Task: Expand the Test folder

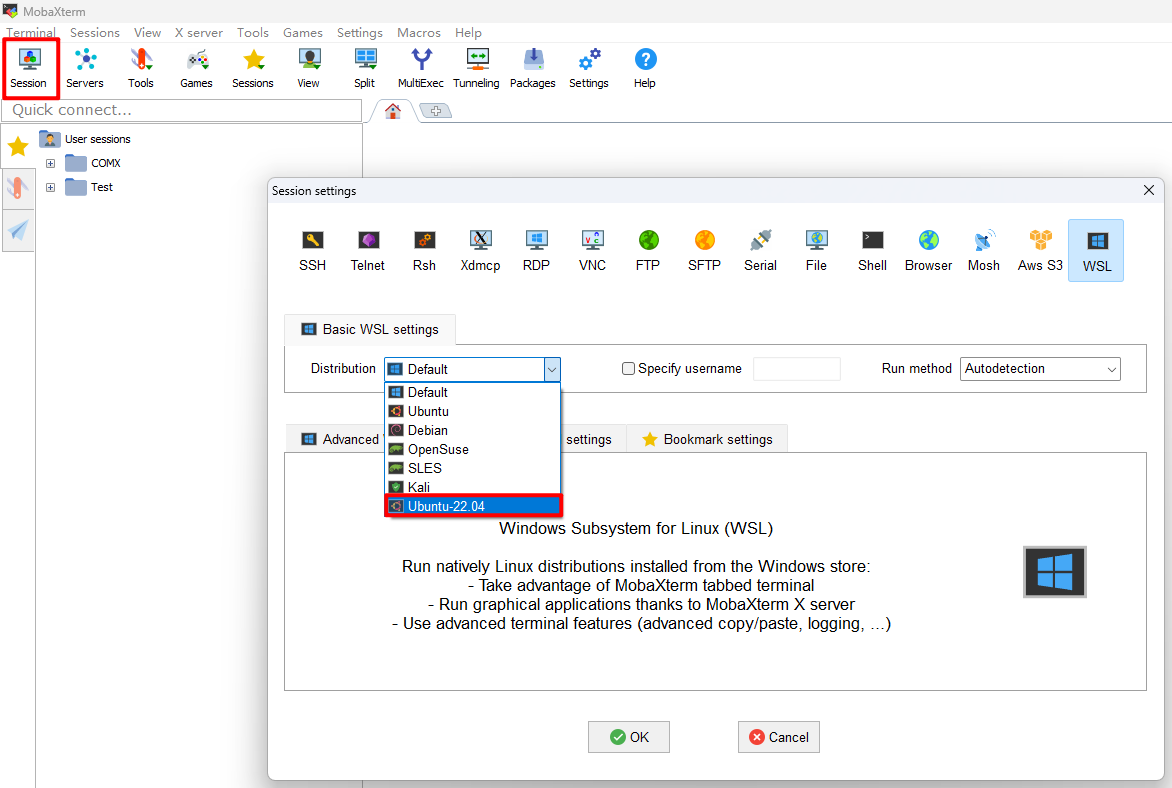Action: pos(50,187)
